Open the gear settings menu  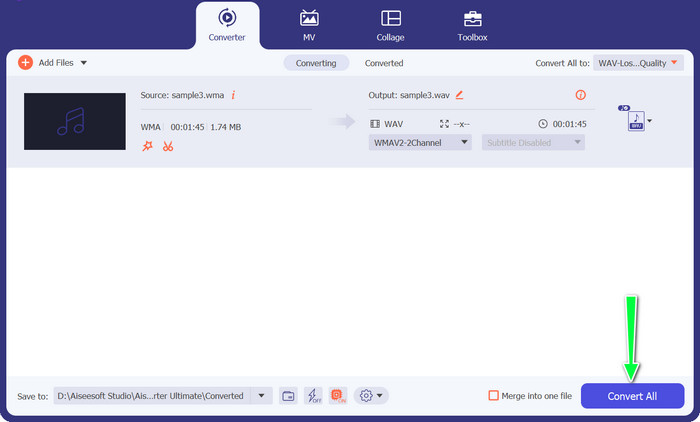point(371,396)
